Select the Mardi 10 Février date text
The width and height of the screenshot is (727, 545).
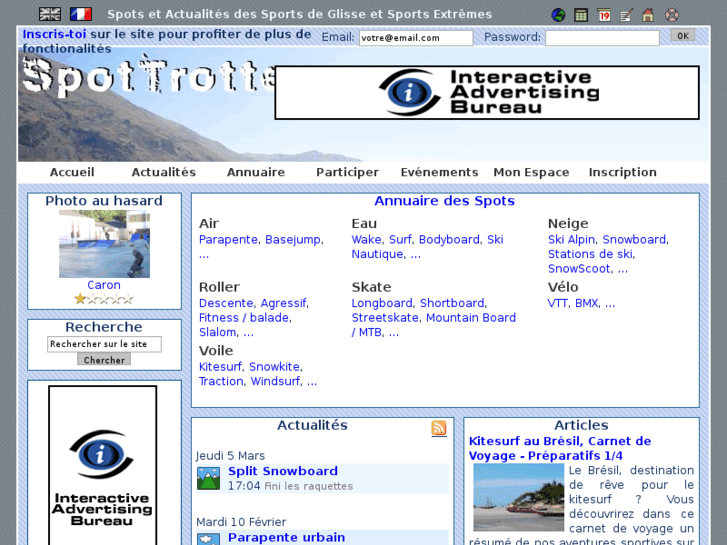(241, 522)
